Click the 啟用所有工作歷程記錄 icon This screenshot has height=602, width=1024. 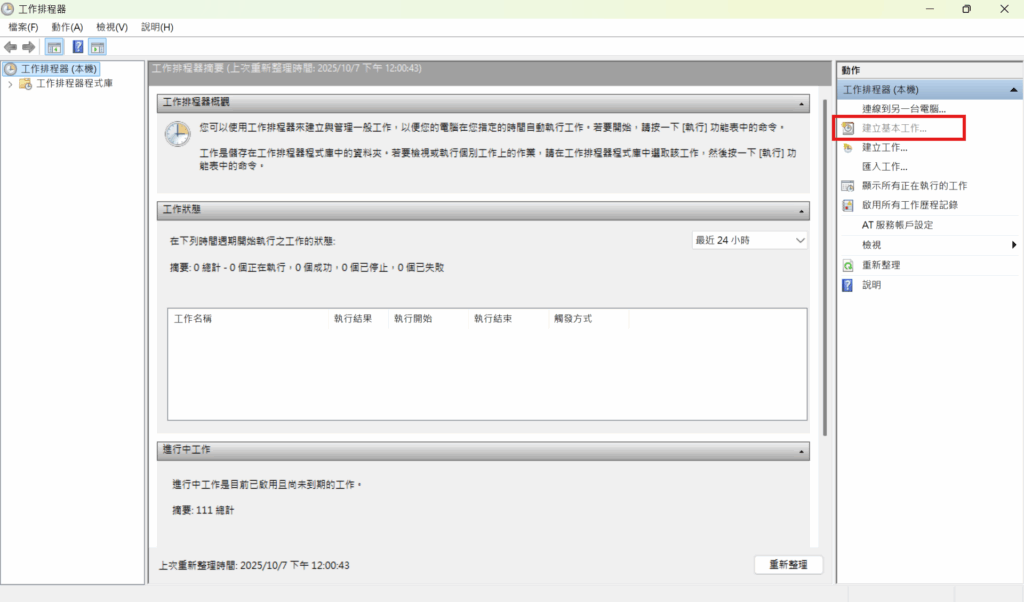pos(848,205)
